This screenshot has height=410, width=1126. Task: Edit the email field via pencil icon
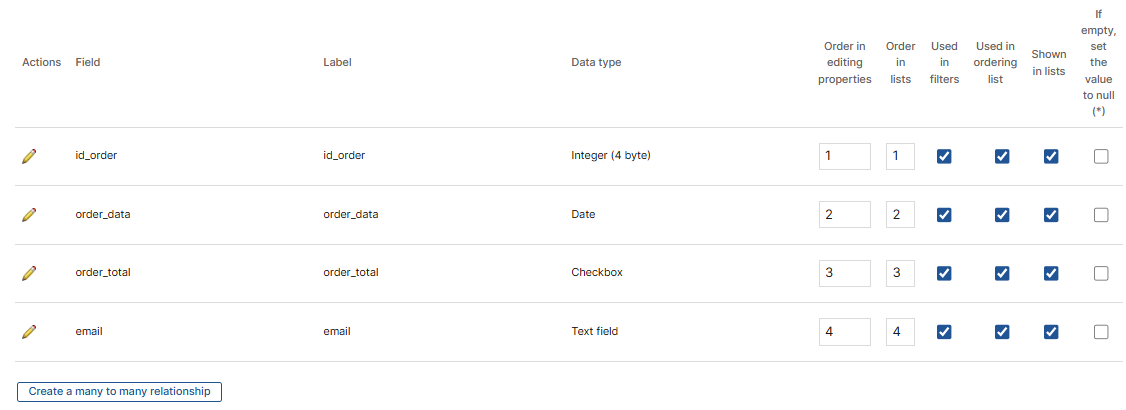pos(29,332)
